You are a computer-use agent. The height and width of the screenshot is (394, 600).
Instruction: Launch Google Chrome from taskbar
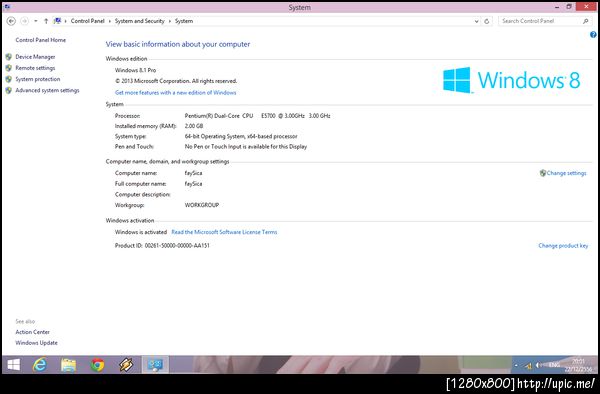click(x=97, y=365)
